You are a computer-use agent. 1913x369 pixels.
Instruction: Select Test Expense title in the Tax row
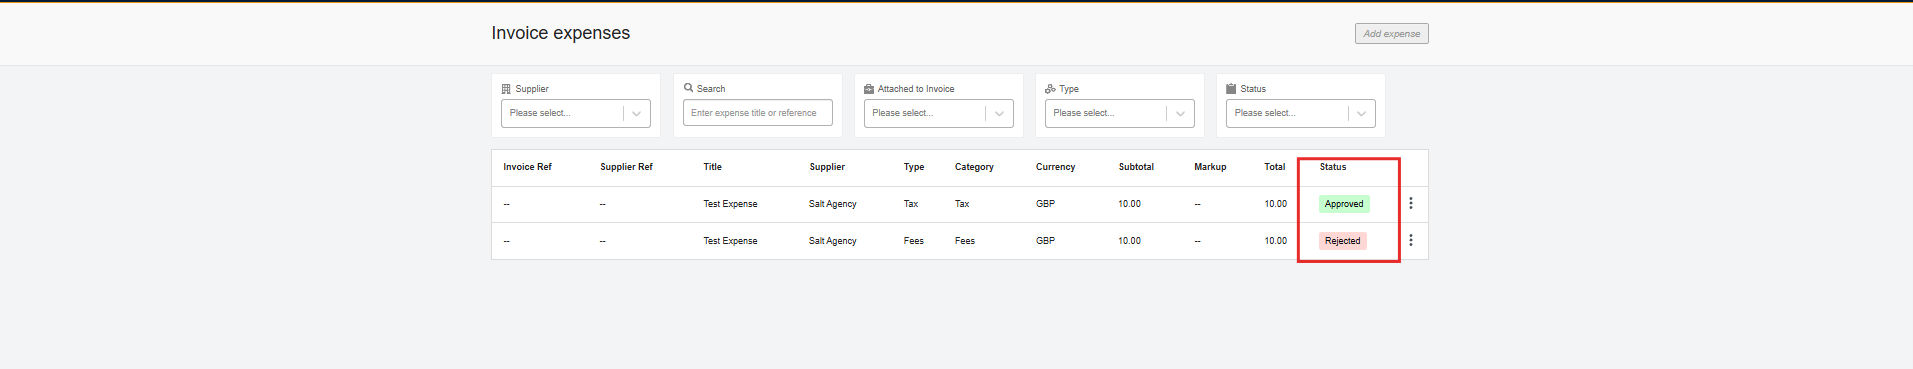point(730,204)
